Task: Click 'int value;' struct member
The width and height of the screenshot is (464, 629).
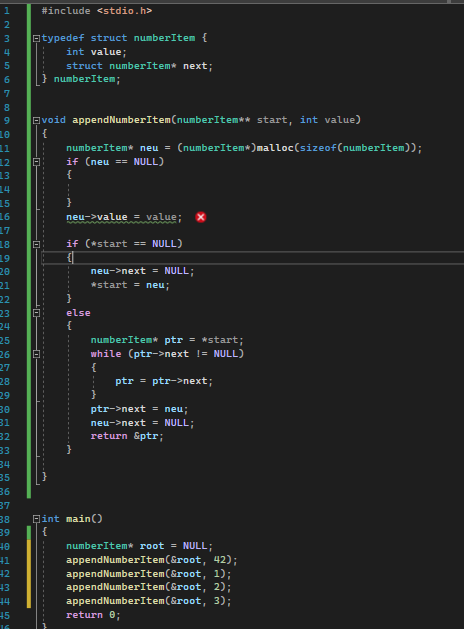Action: [x=96, y=52]
